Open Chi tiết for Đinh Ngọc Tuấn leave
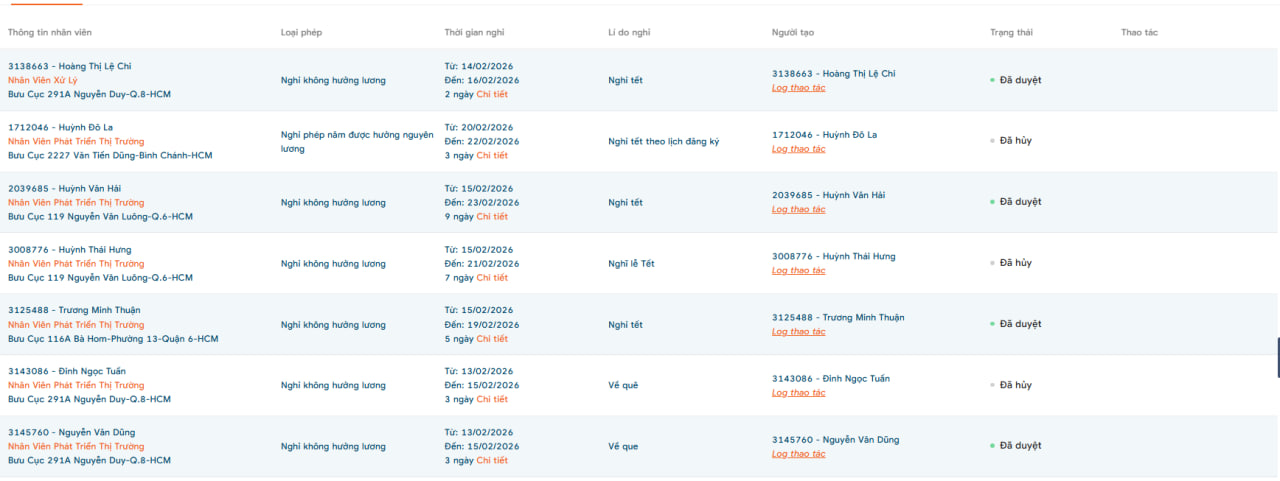This screenshot has height=481, width=1280. click(x=492, y=400)
